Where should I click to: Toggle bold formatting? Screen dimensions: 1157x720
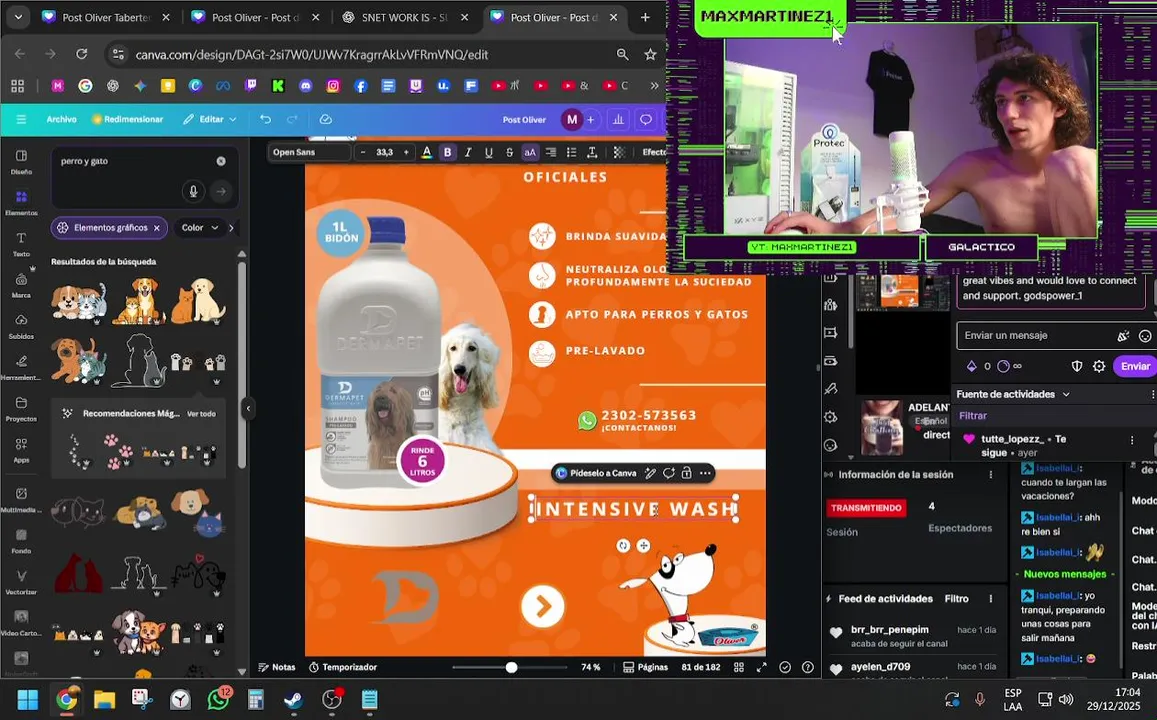447,153
